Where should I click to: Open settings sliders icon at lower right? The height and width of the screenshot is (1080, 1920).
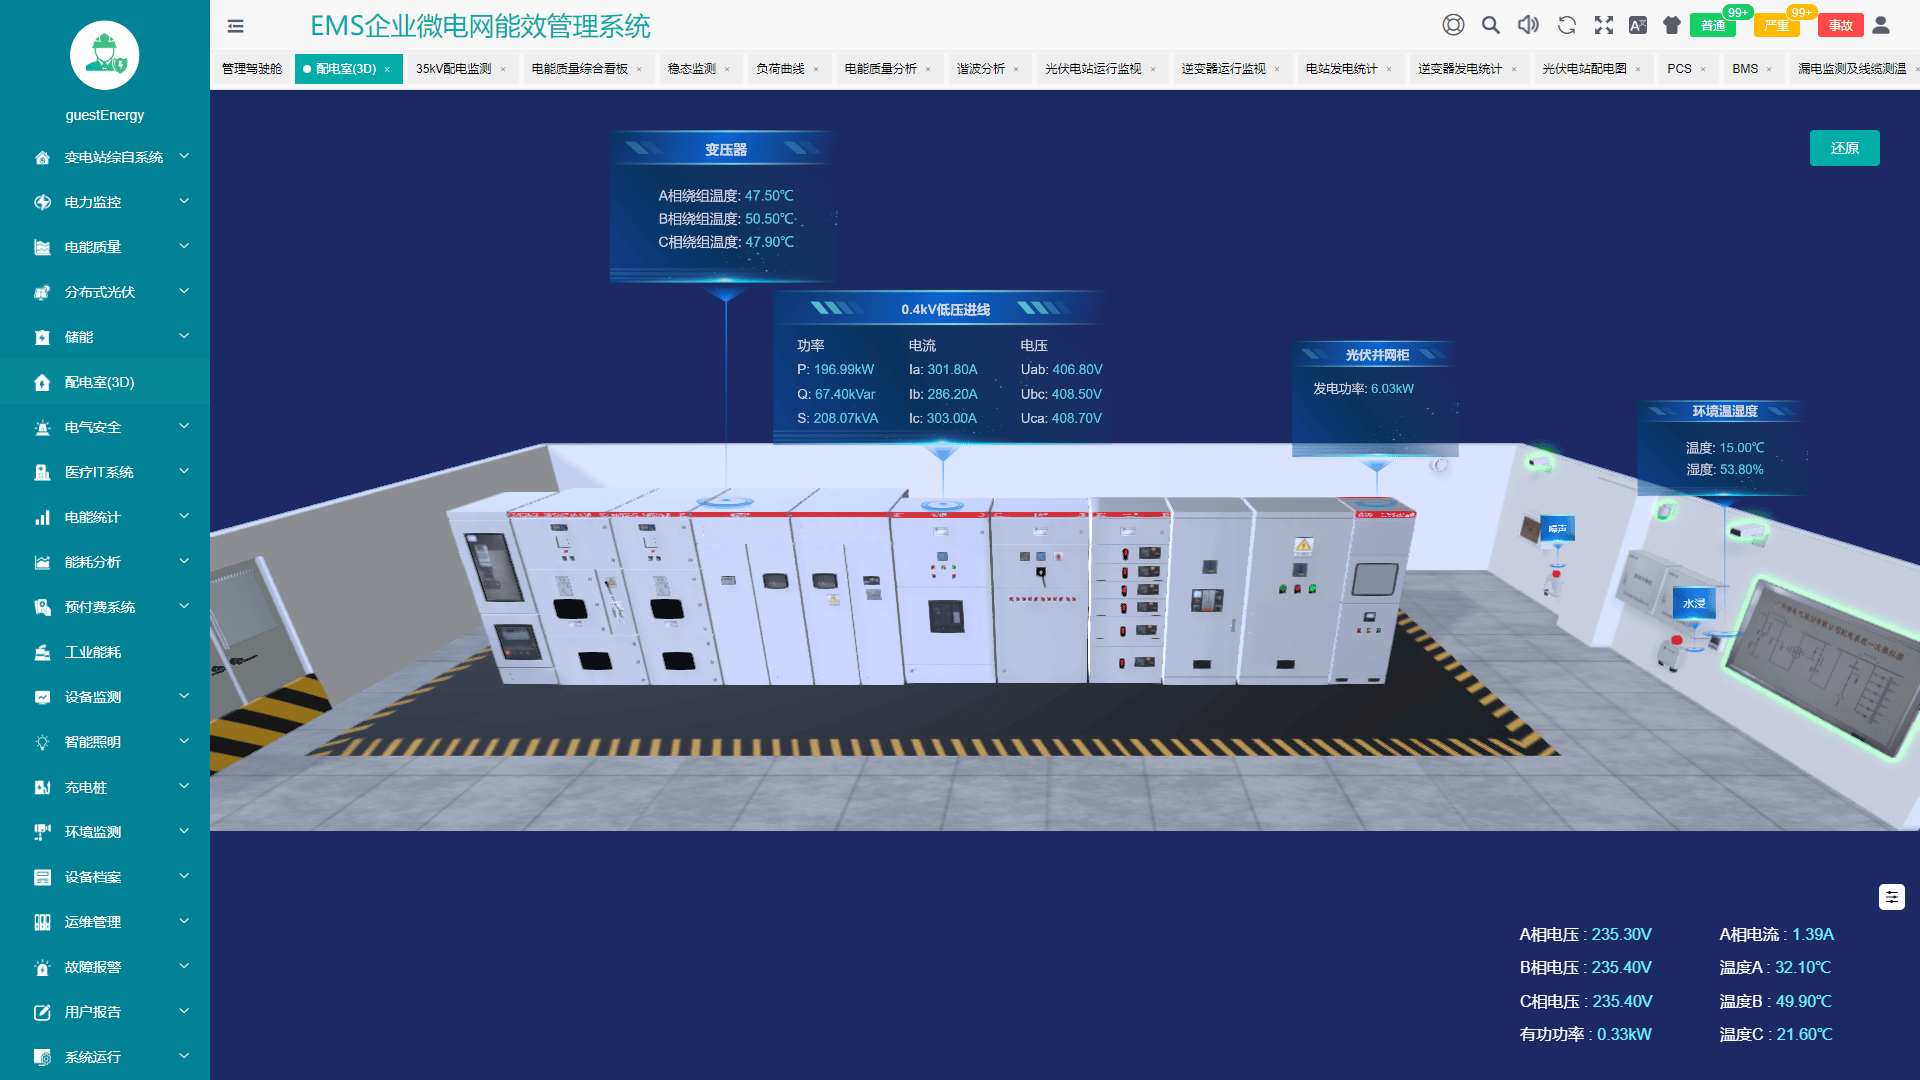click(1891, 897)
